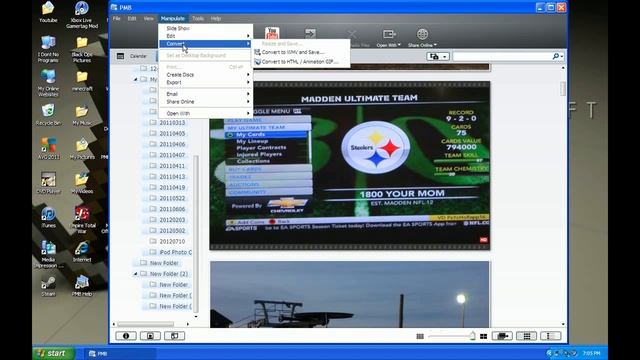Open the Steam desktop icon

pos(48,286)
